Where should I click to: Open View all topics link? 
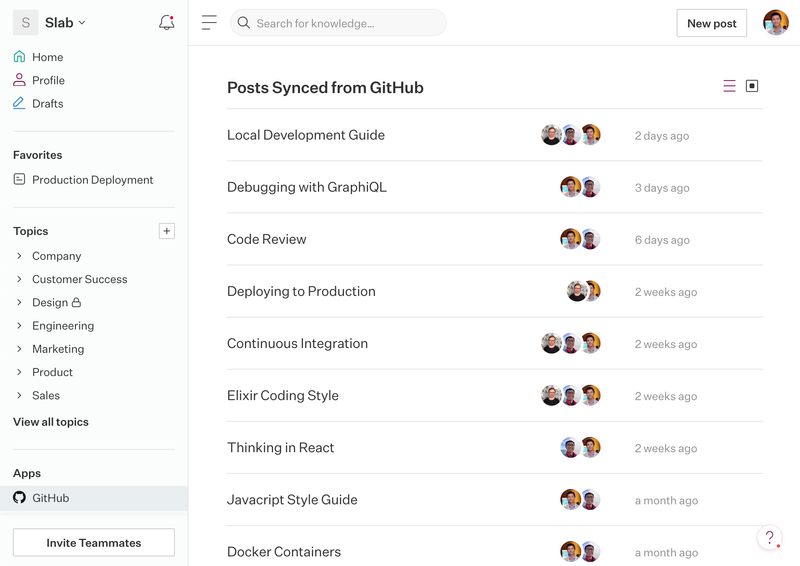pos(51,422)
